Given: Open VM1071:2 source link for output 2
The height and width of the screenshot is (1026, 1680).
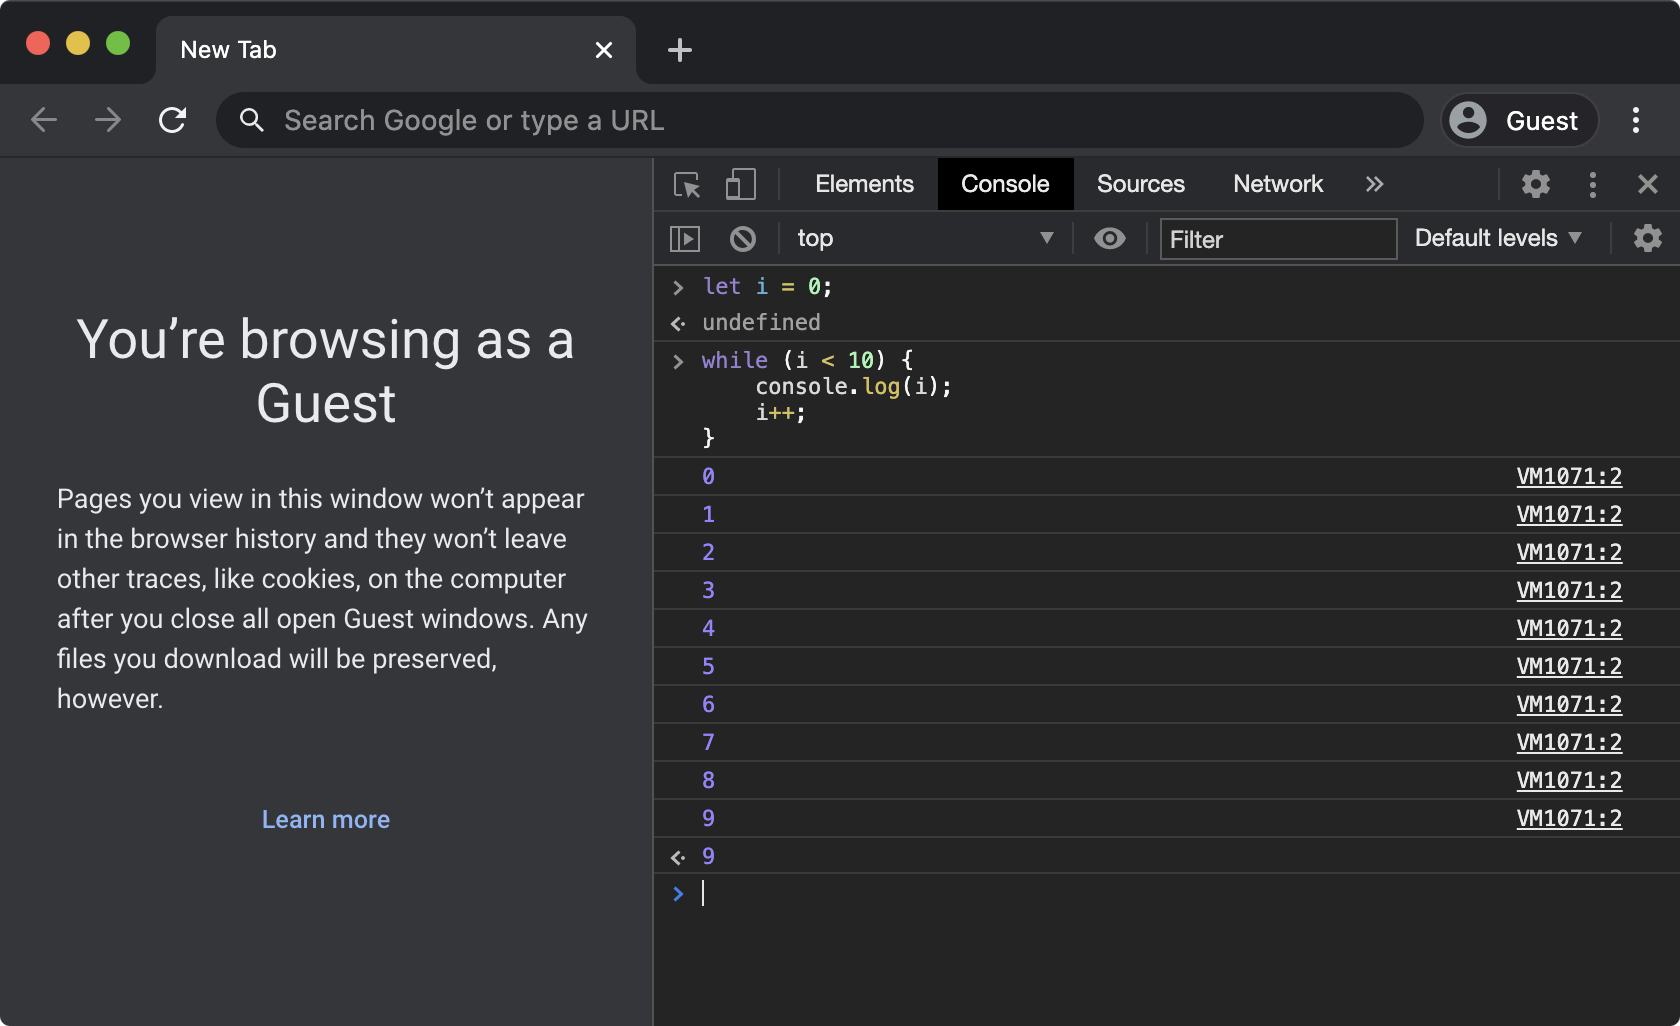Looking at the screenshot, I should pyautogui.click(x=1569, y=553).
